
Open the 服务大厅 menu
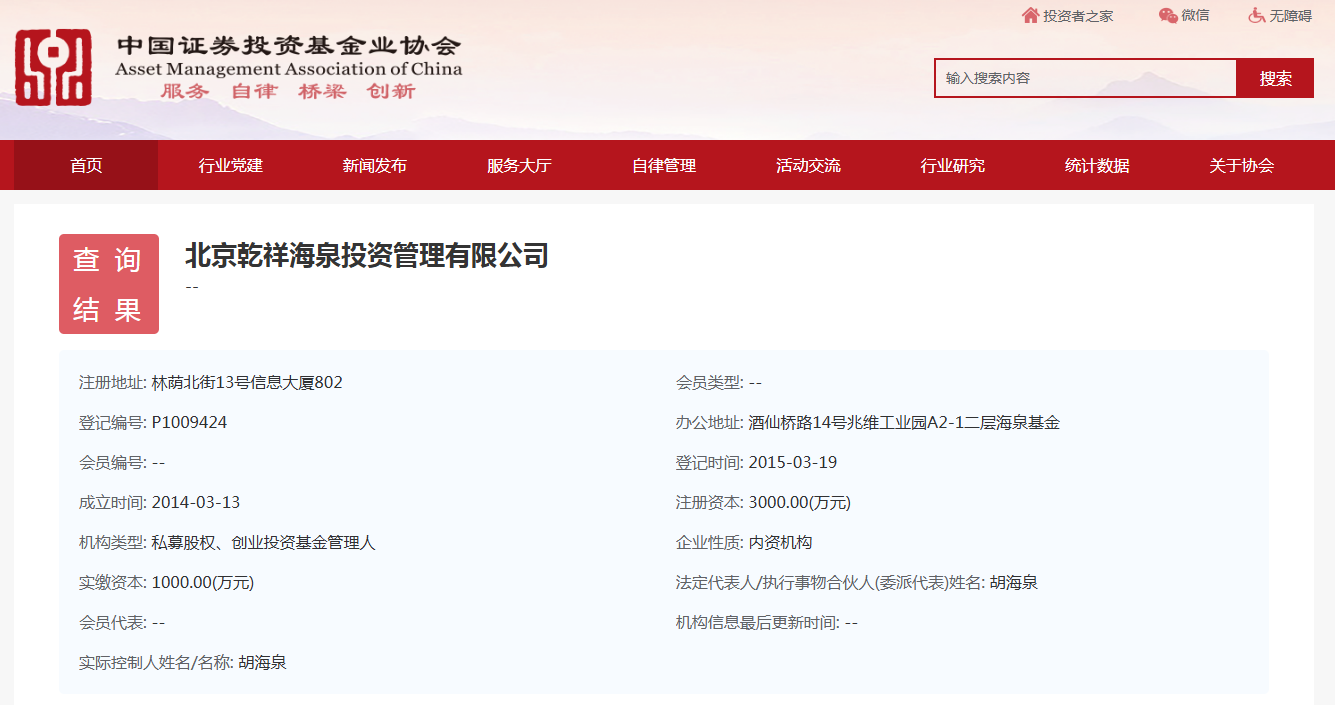(519, 166)
